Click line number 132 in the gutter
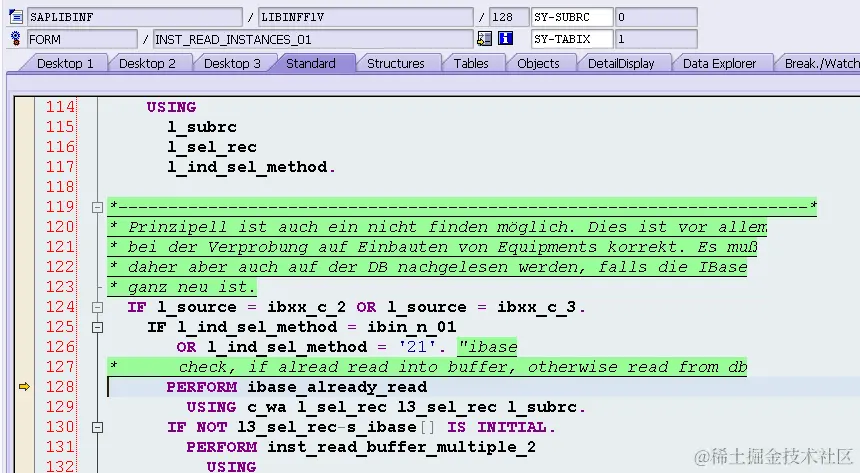Screen dimensions: 860x473 (x=60, y=466)
